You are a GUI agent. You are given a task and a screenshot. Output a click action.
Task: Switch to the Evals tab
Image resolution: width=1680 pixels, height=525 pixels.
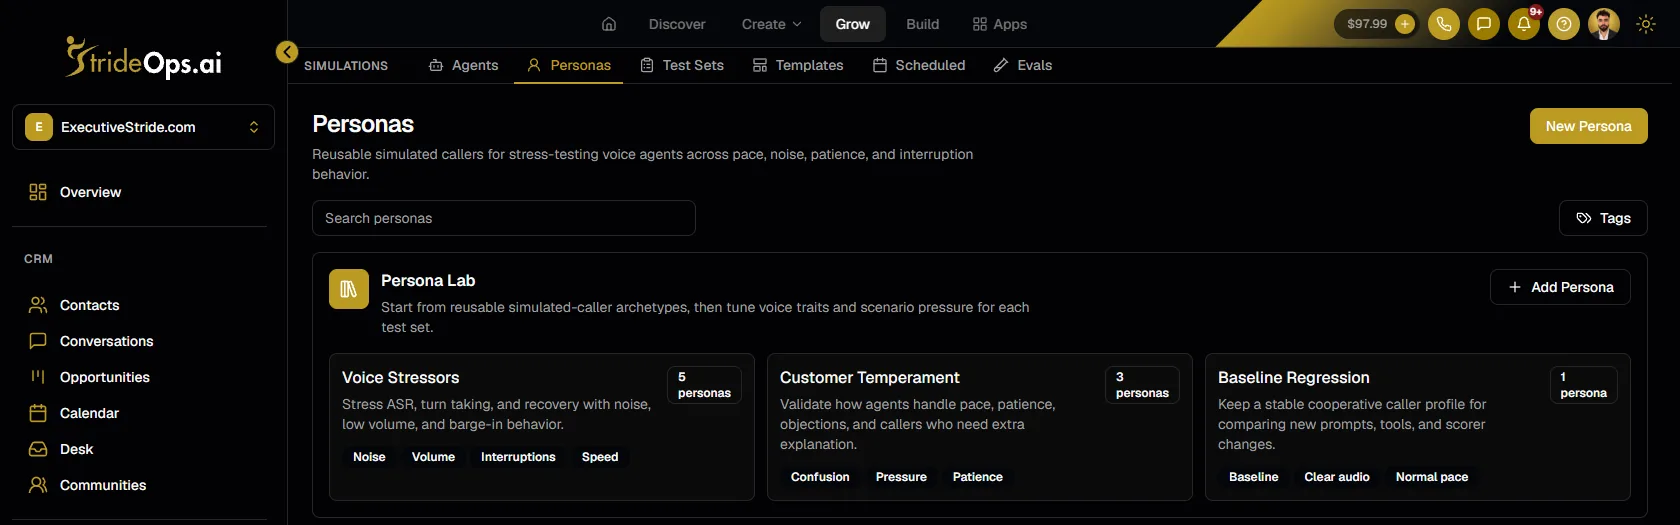click(1022, 65)
